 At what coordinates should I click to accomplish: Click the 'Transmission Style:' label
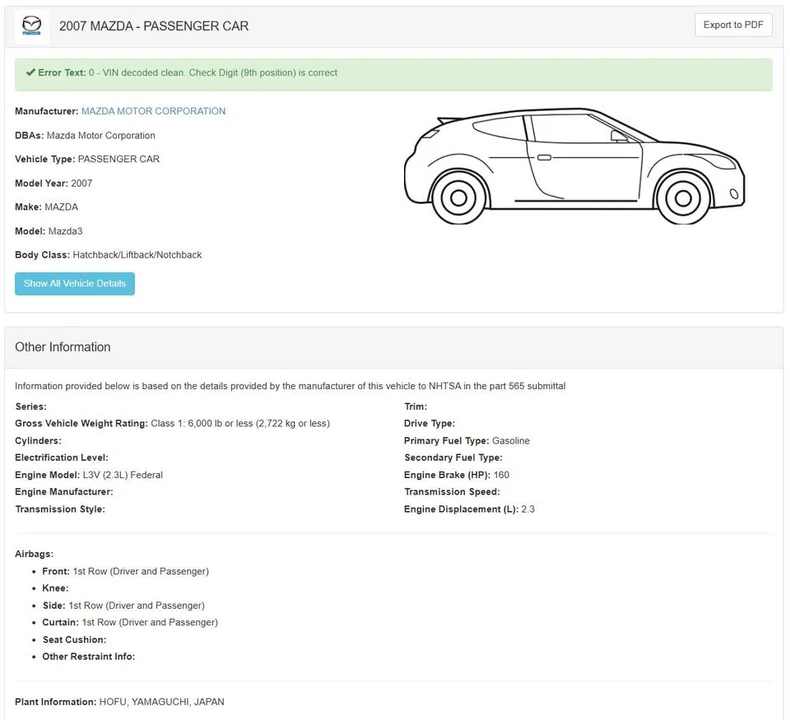click(x=60, y=509)
